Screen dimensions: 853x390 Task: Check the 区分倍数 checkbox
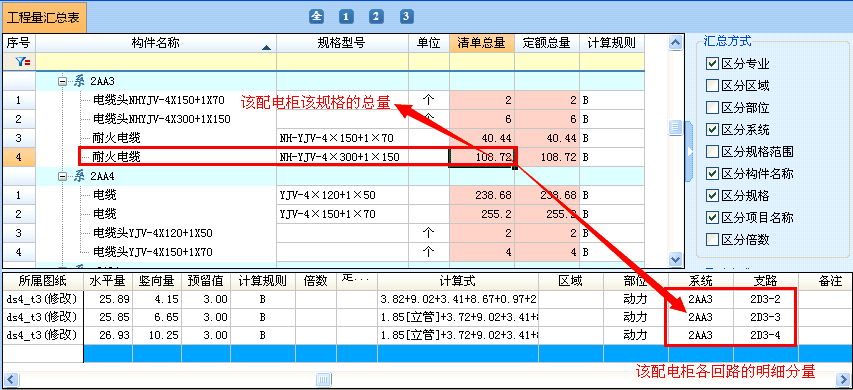pyautogui.click(x=712, y=239)
